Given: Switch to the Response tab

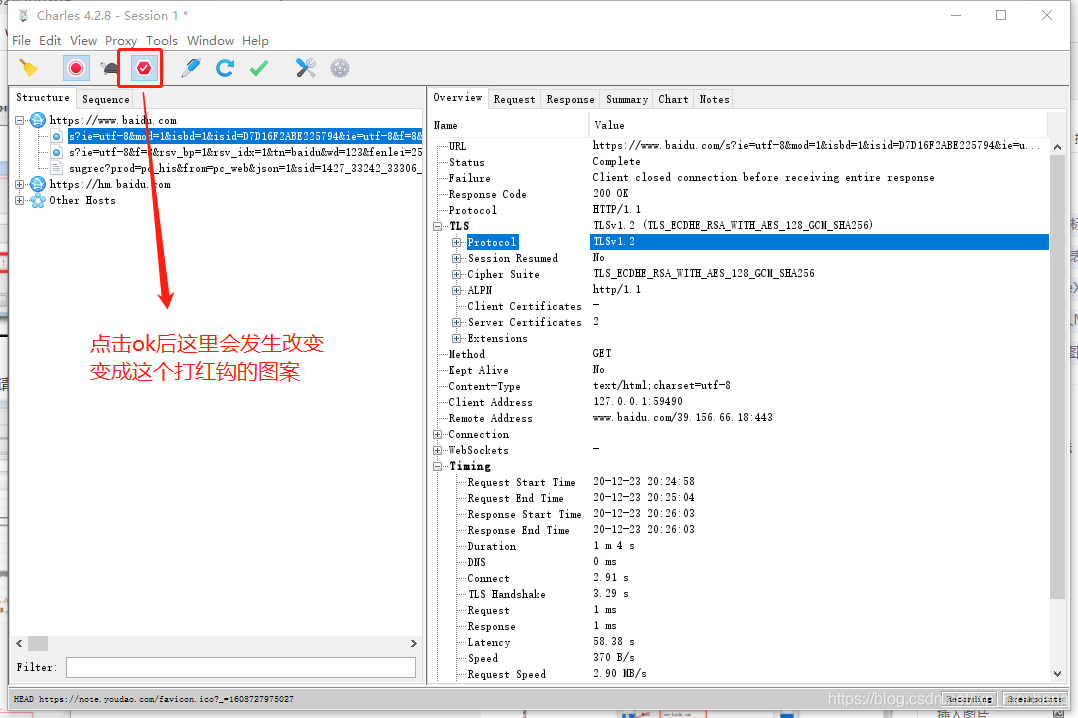Looking at the screenshot, I should (571, 99).
